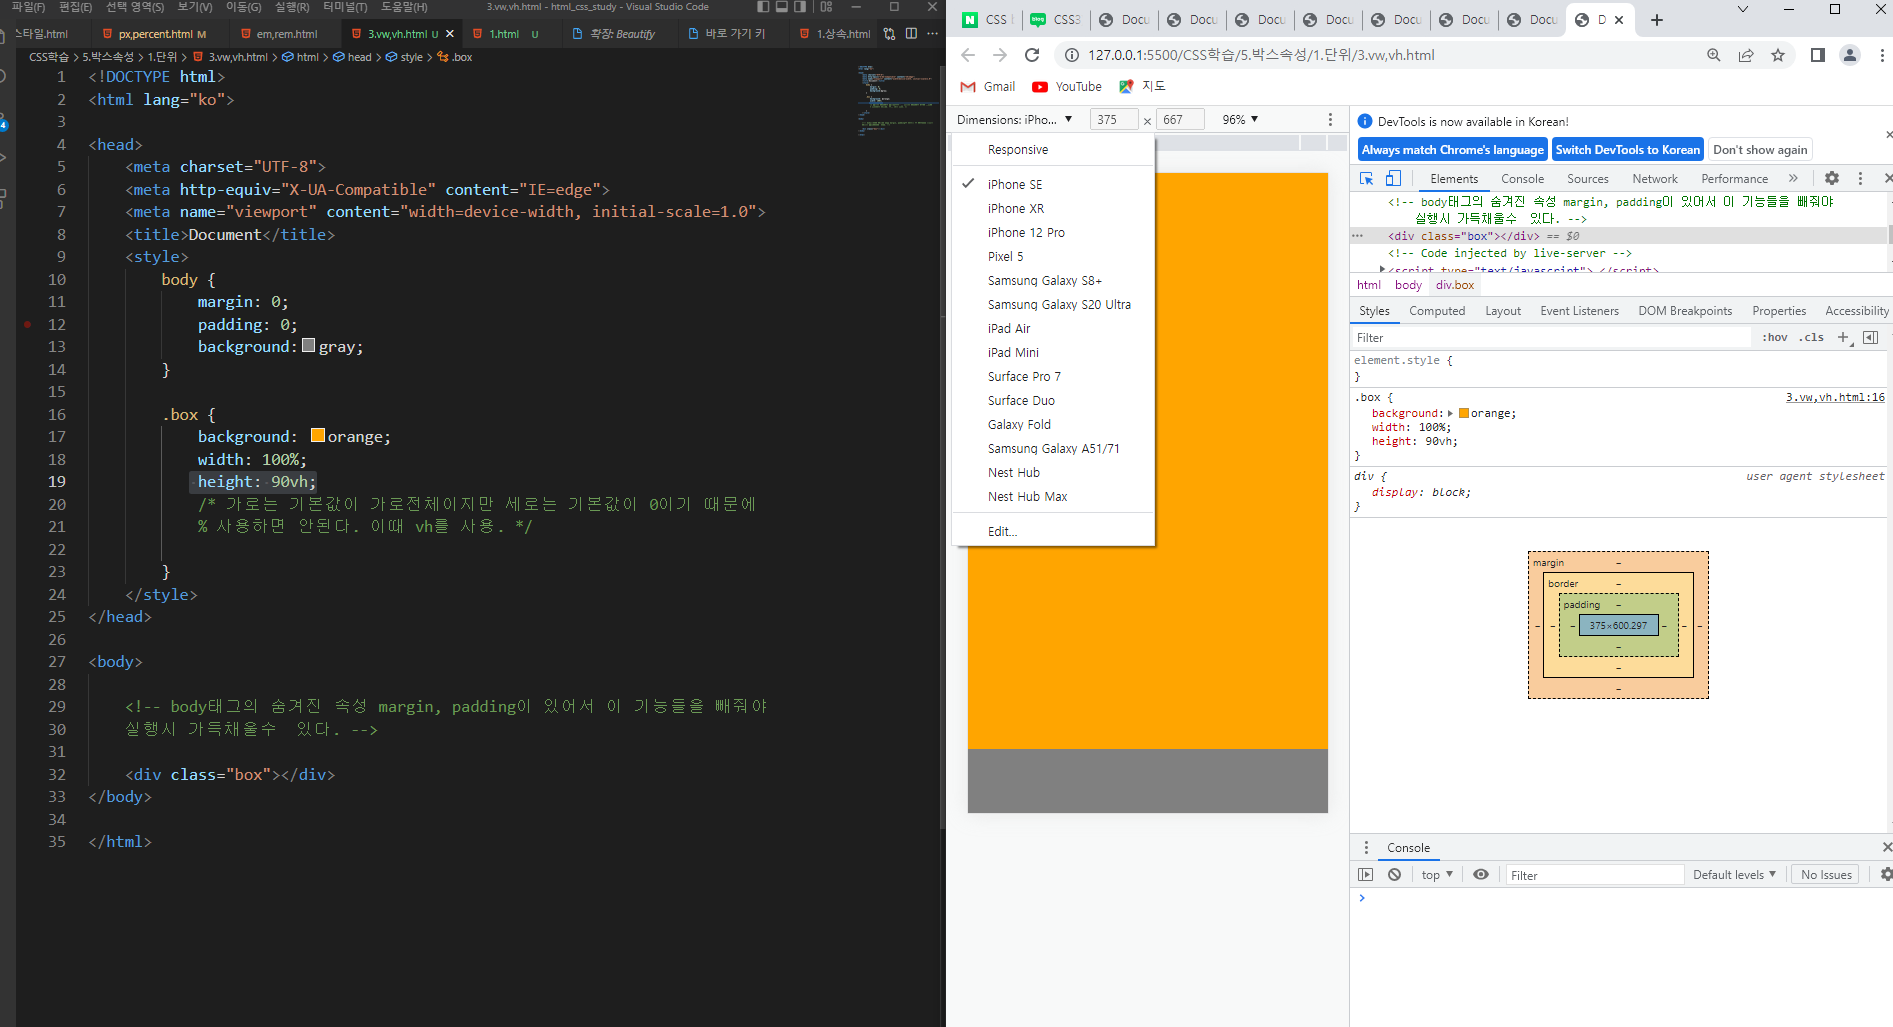Open Default levels dropdown
This screenshot has height=1027, width=1893.
point(1734,875)
